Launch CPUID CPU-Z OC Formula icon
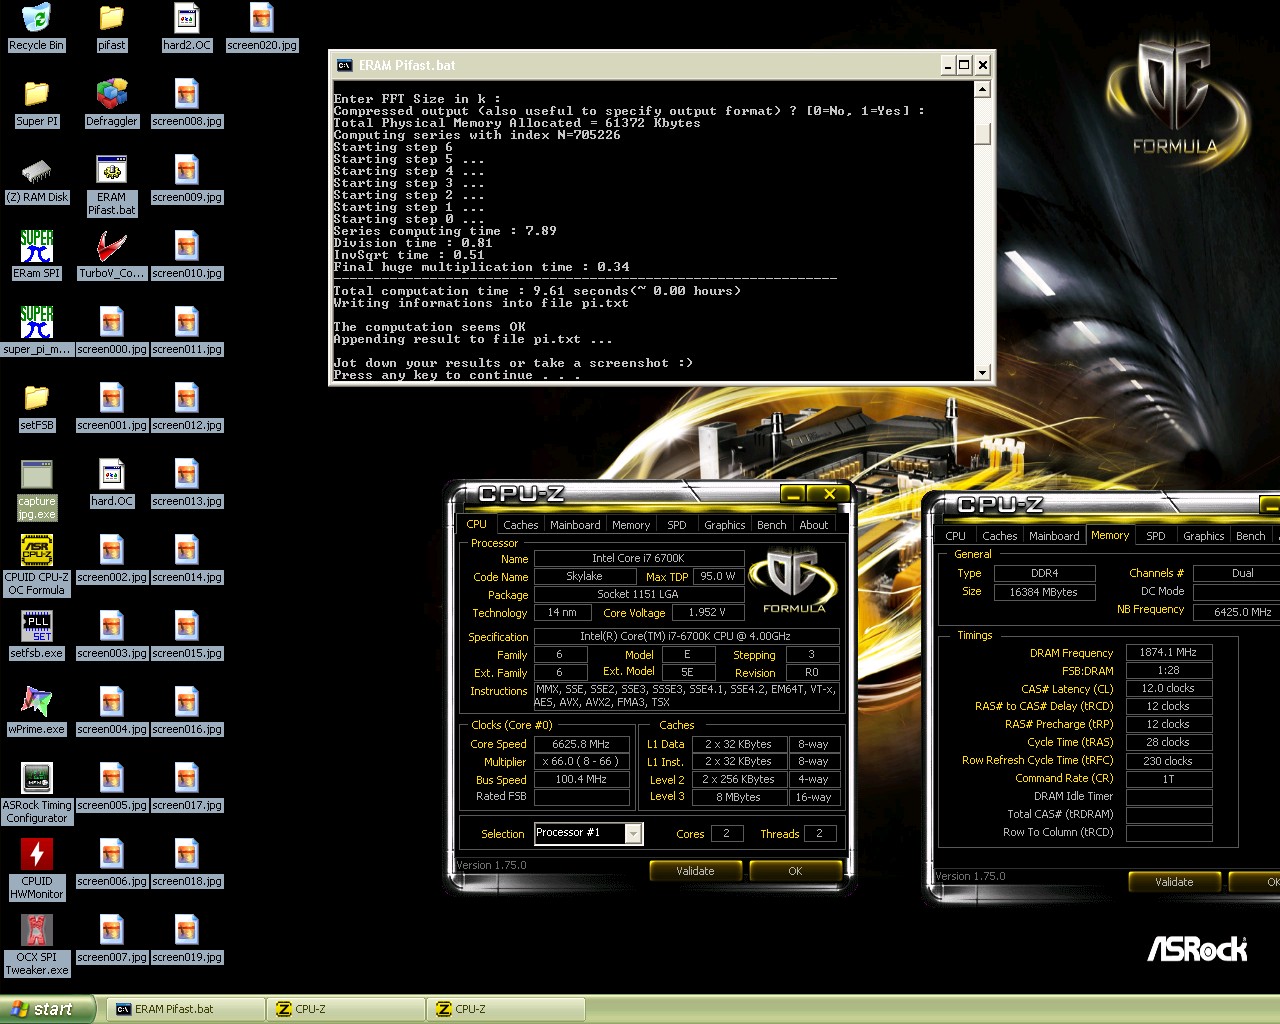The image size is (1280, 1024). 37,565
